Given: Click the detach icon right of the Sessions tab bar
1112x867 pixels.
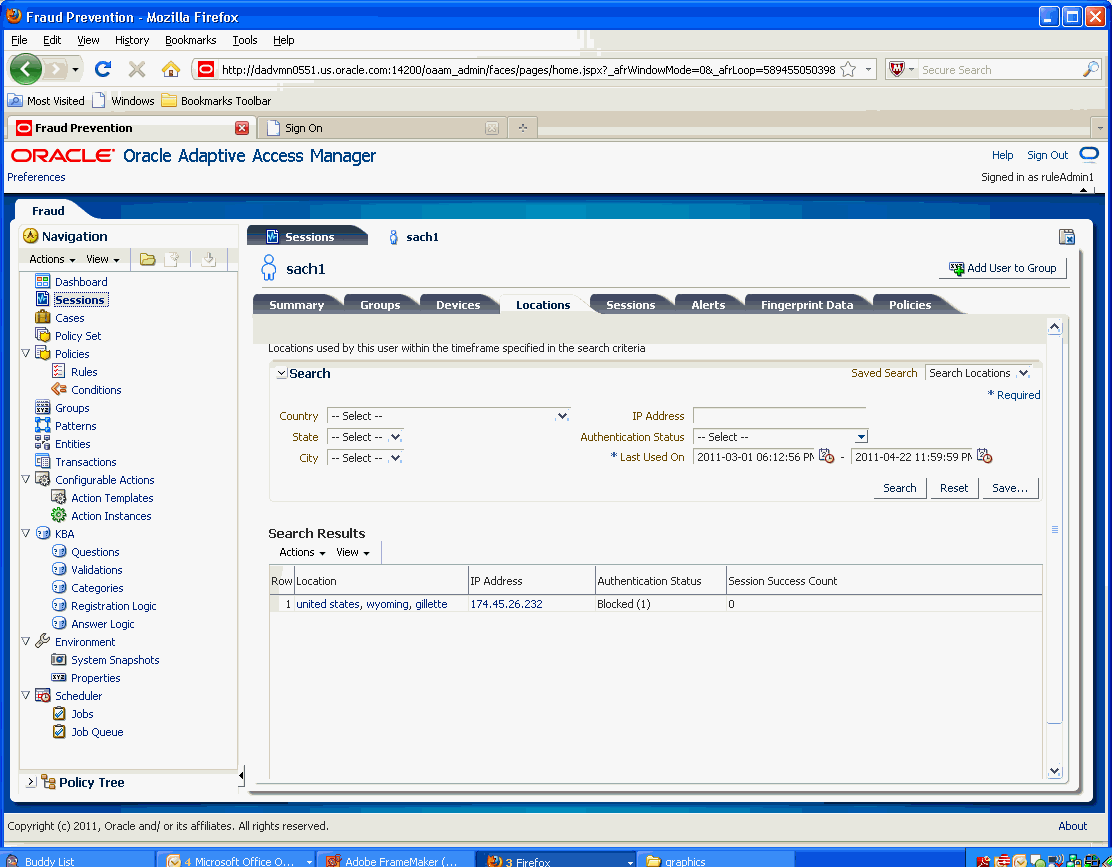Looking at the screenshot, I should coord(1066,236).
